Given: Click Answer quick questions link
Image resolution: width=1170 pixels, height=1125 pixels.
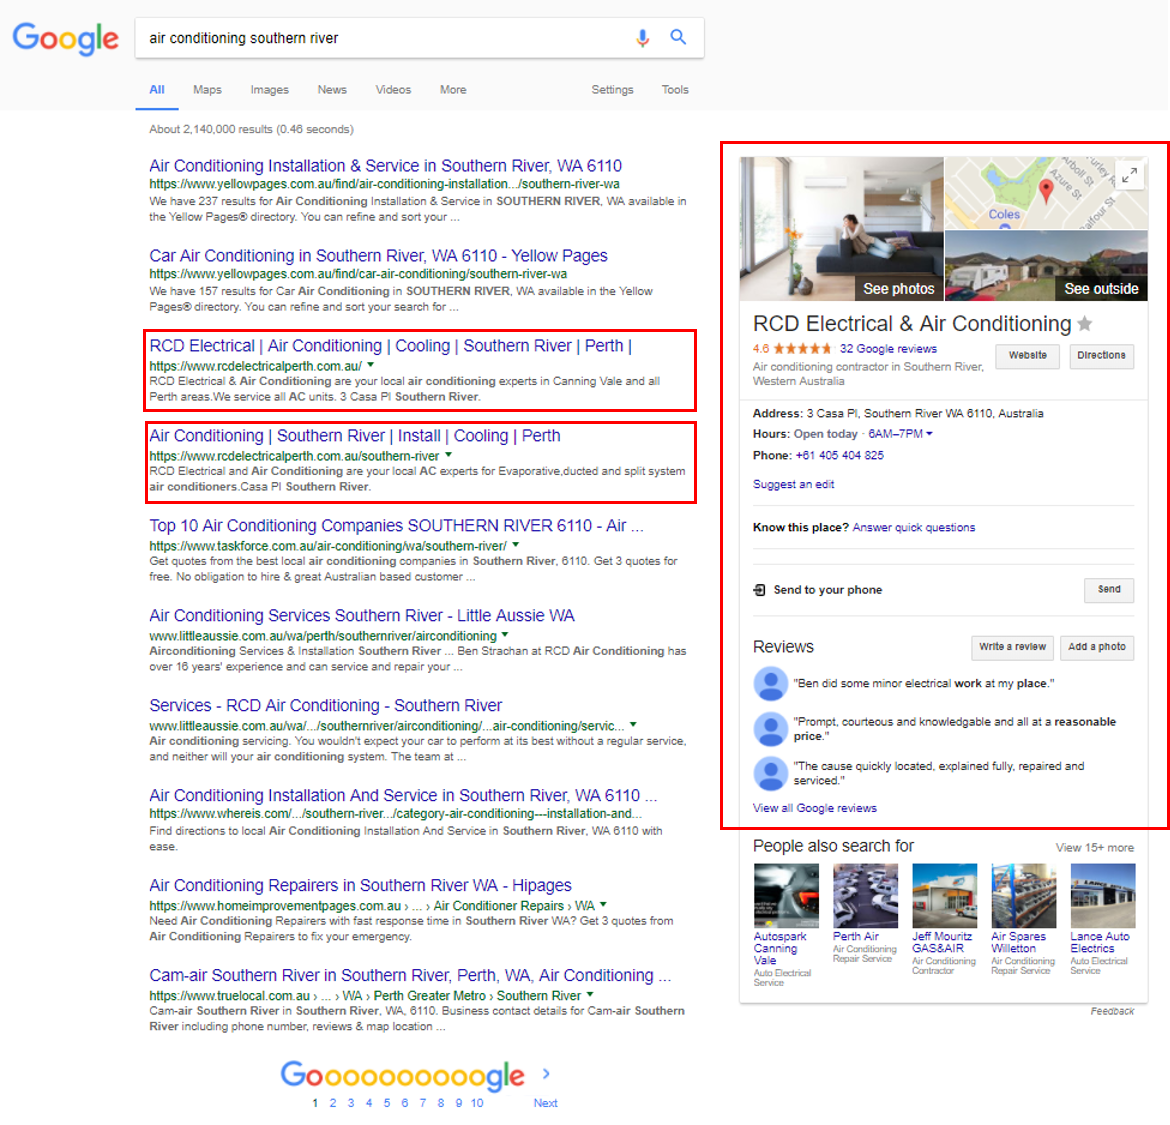Looking at the screenshot, I should tap(913, 527).
